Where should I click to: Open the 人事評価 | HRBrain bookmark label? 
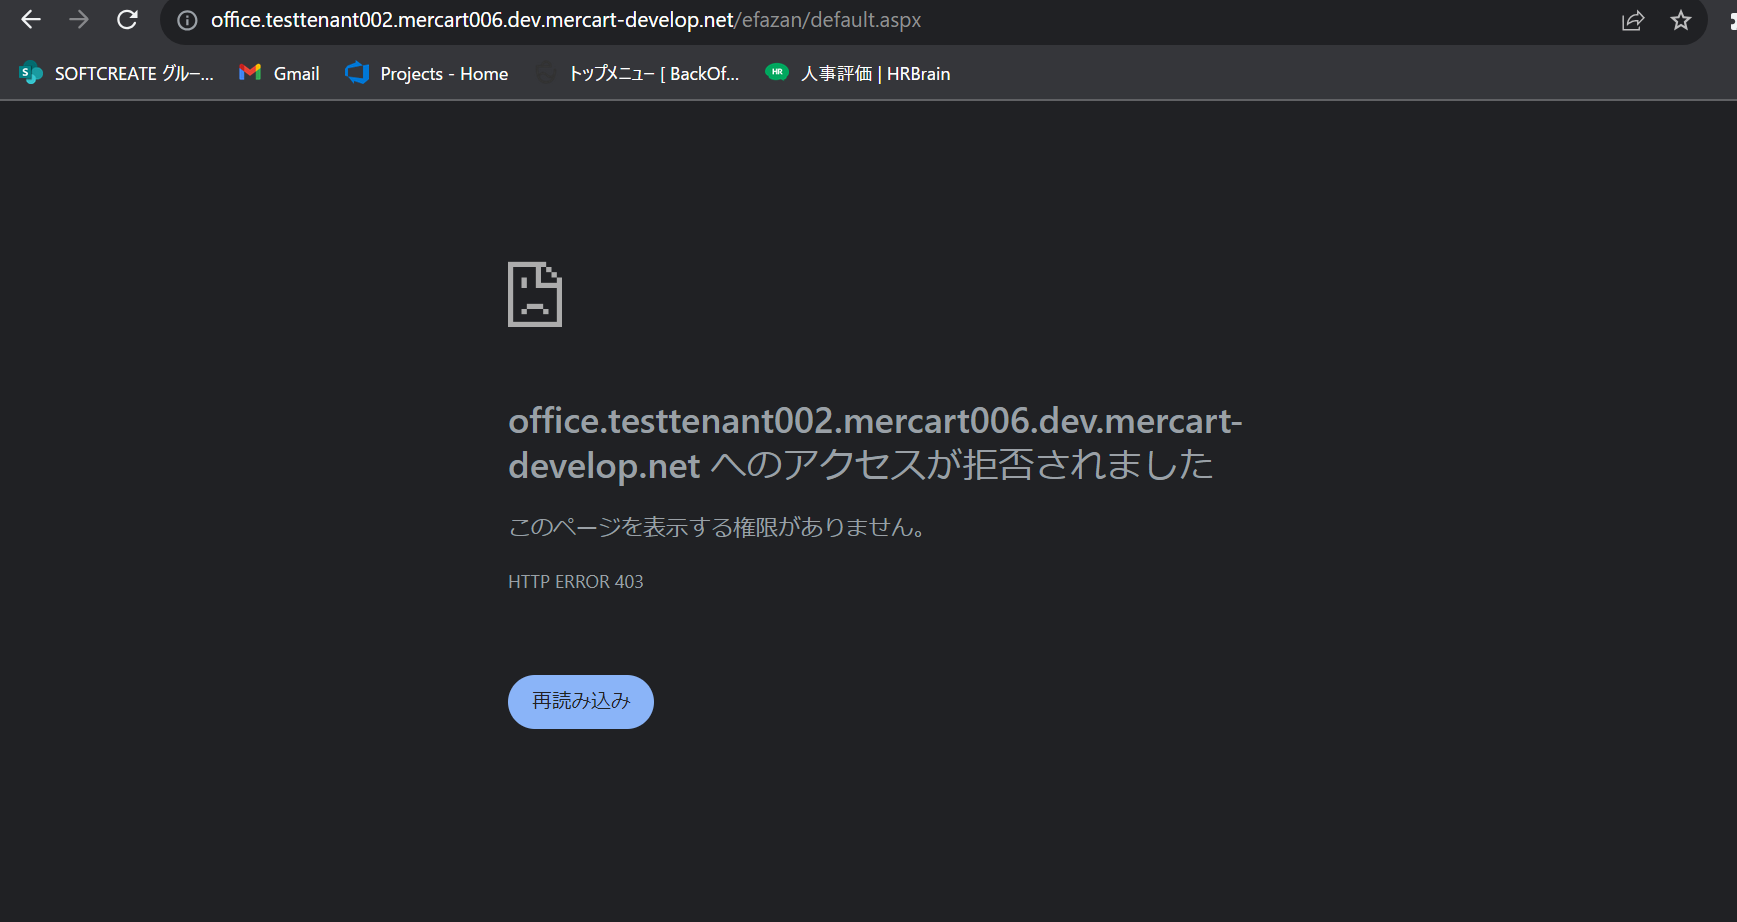click(x=875, y=74)
